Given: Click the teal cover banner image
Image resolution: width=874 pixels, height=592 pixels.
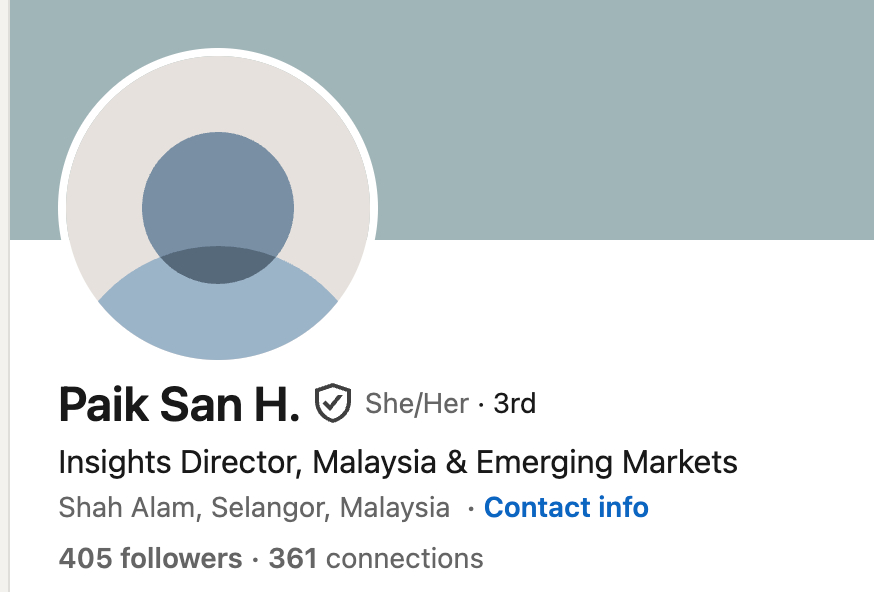Looking at the screenshot, I should 613,120.
